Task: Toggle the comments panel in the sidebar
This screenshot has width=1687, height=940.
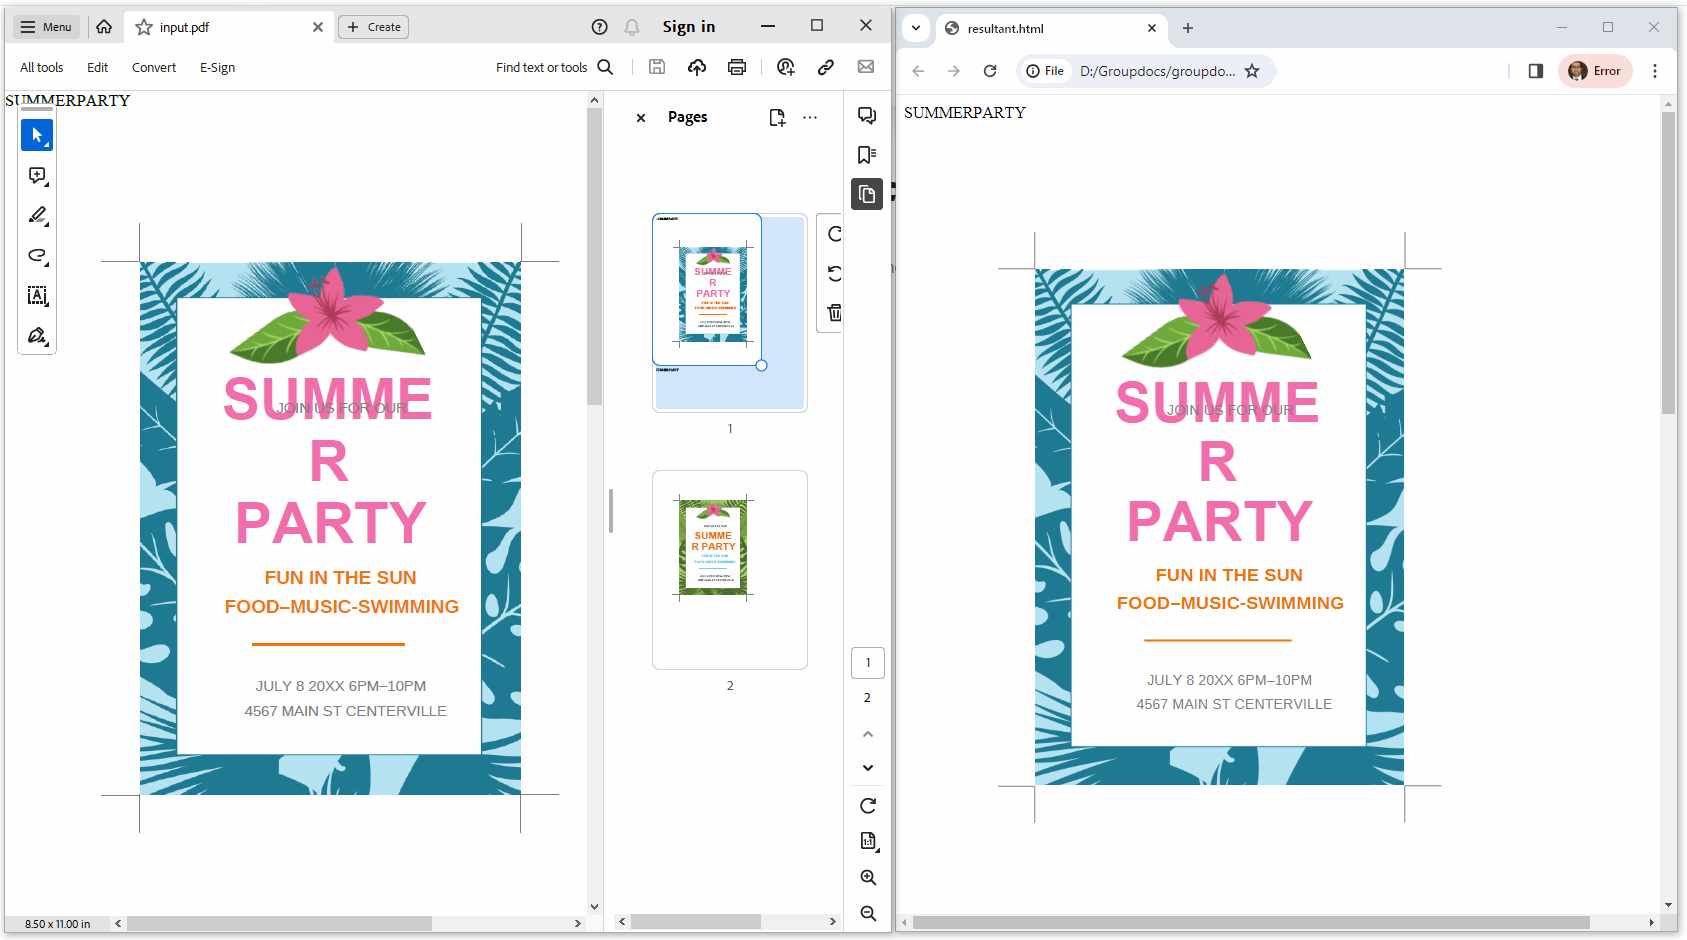Action: click(x=866, y=116)
